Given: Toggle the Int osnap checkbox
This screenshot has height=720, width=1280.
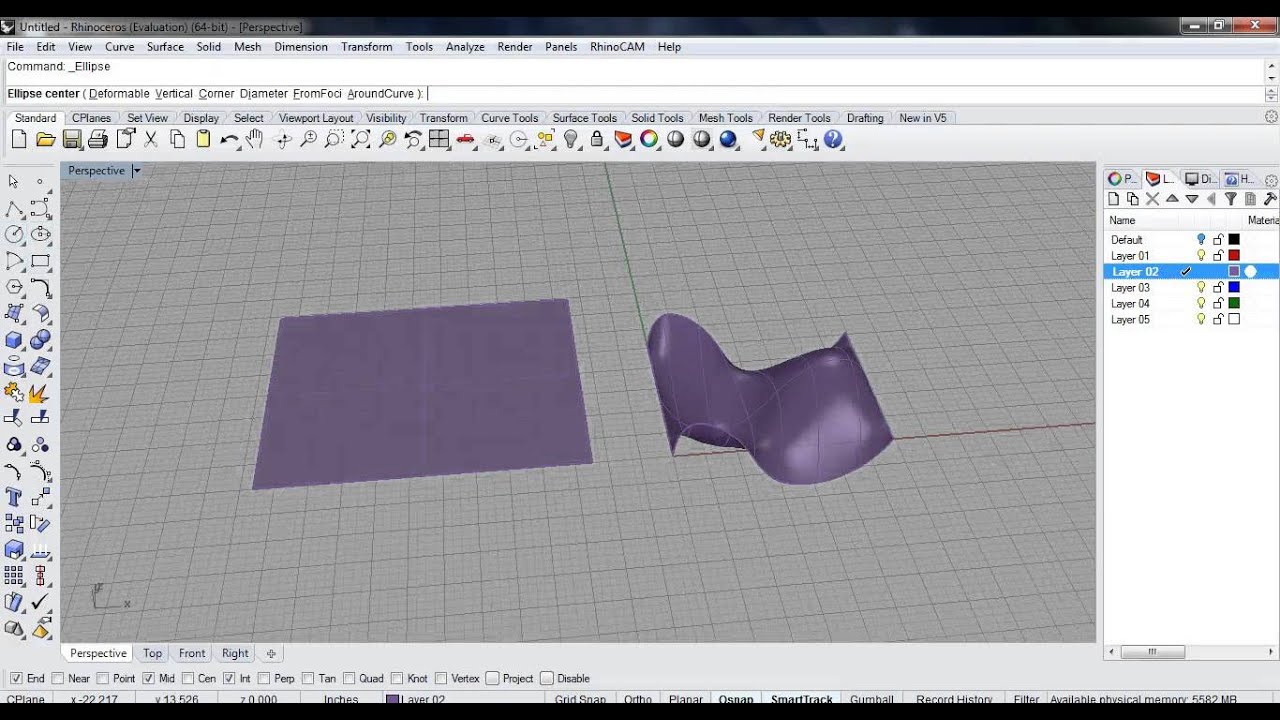Looking at the screenshot, I should 230,678.
